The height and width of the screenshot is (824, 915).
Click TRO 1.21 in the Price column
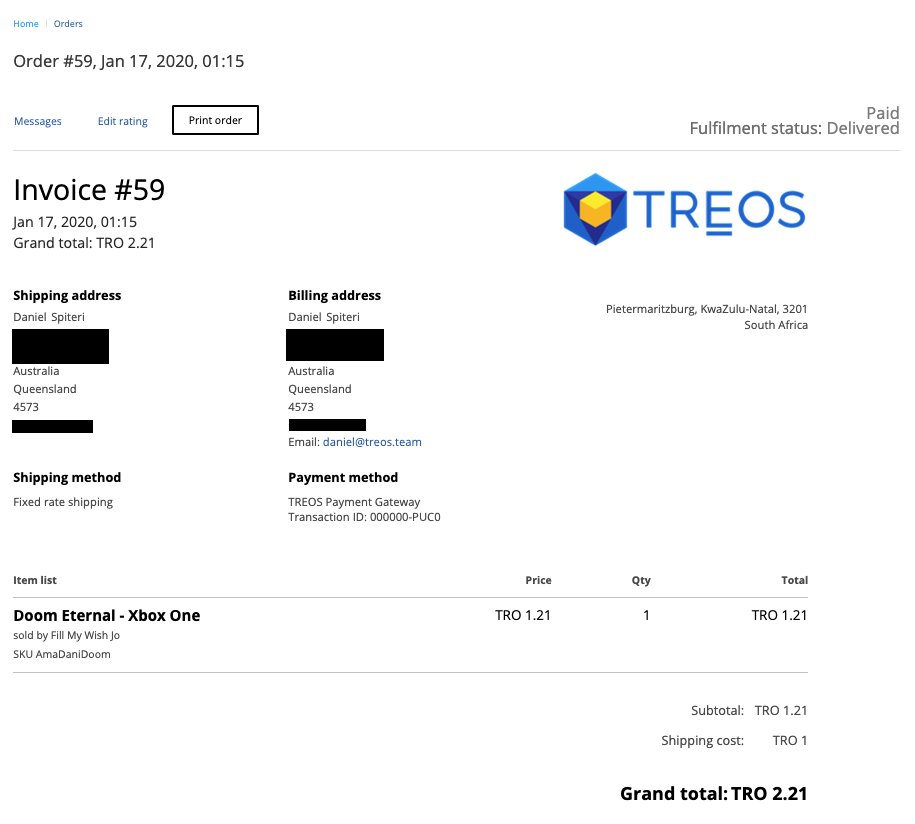pos(523,615)
